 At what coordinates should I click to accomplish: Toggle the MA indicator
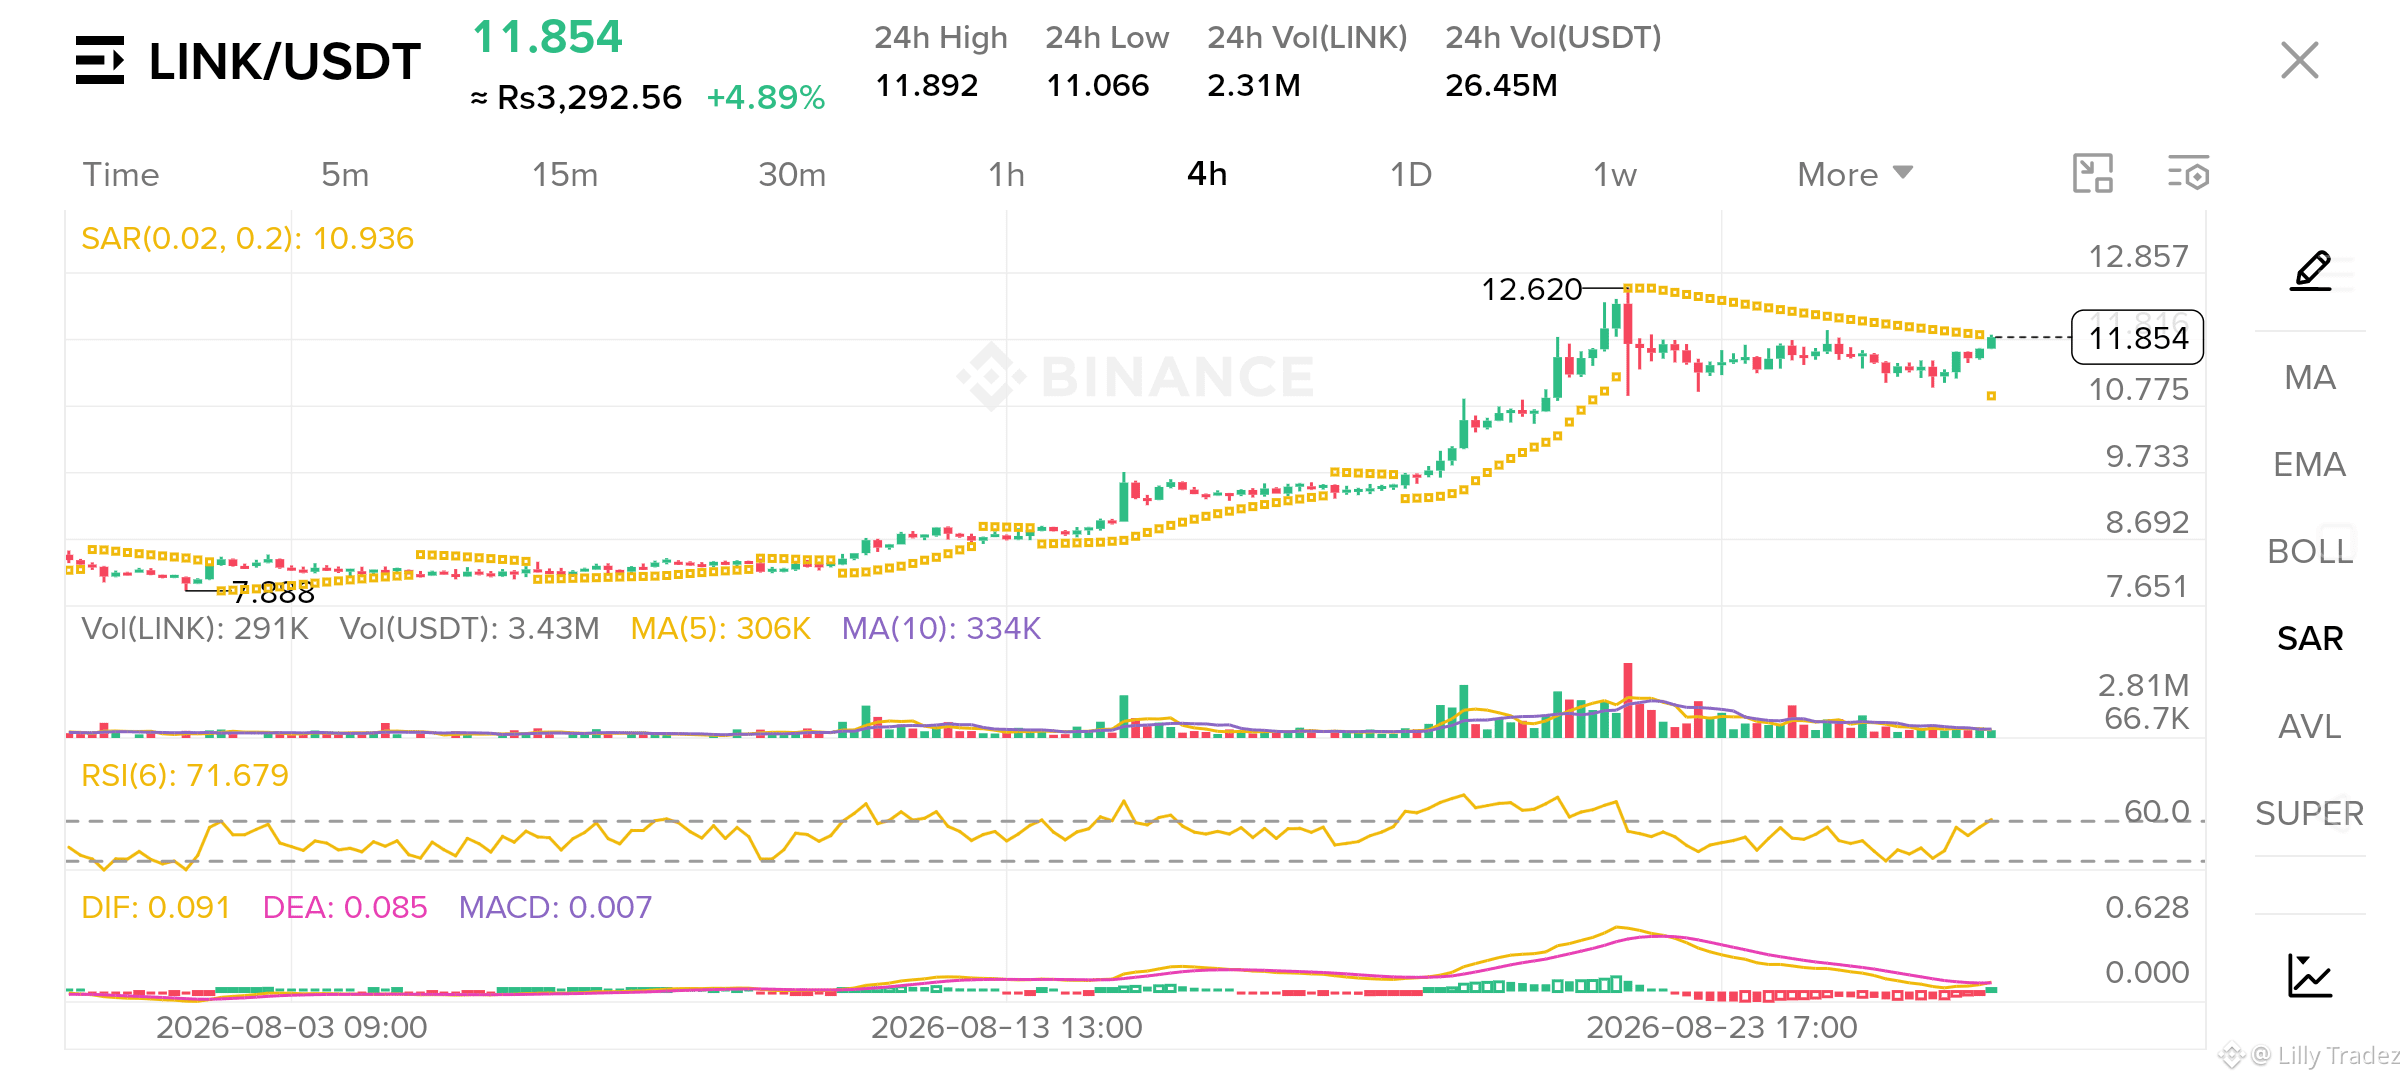(2310, 377)
